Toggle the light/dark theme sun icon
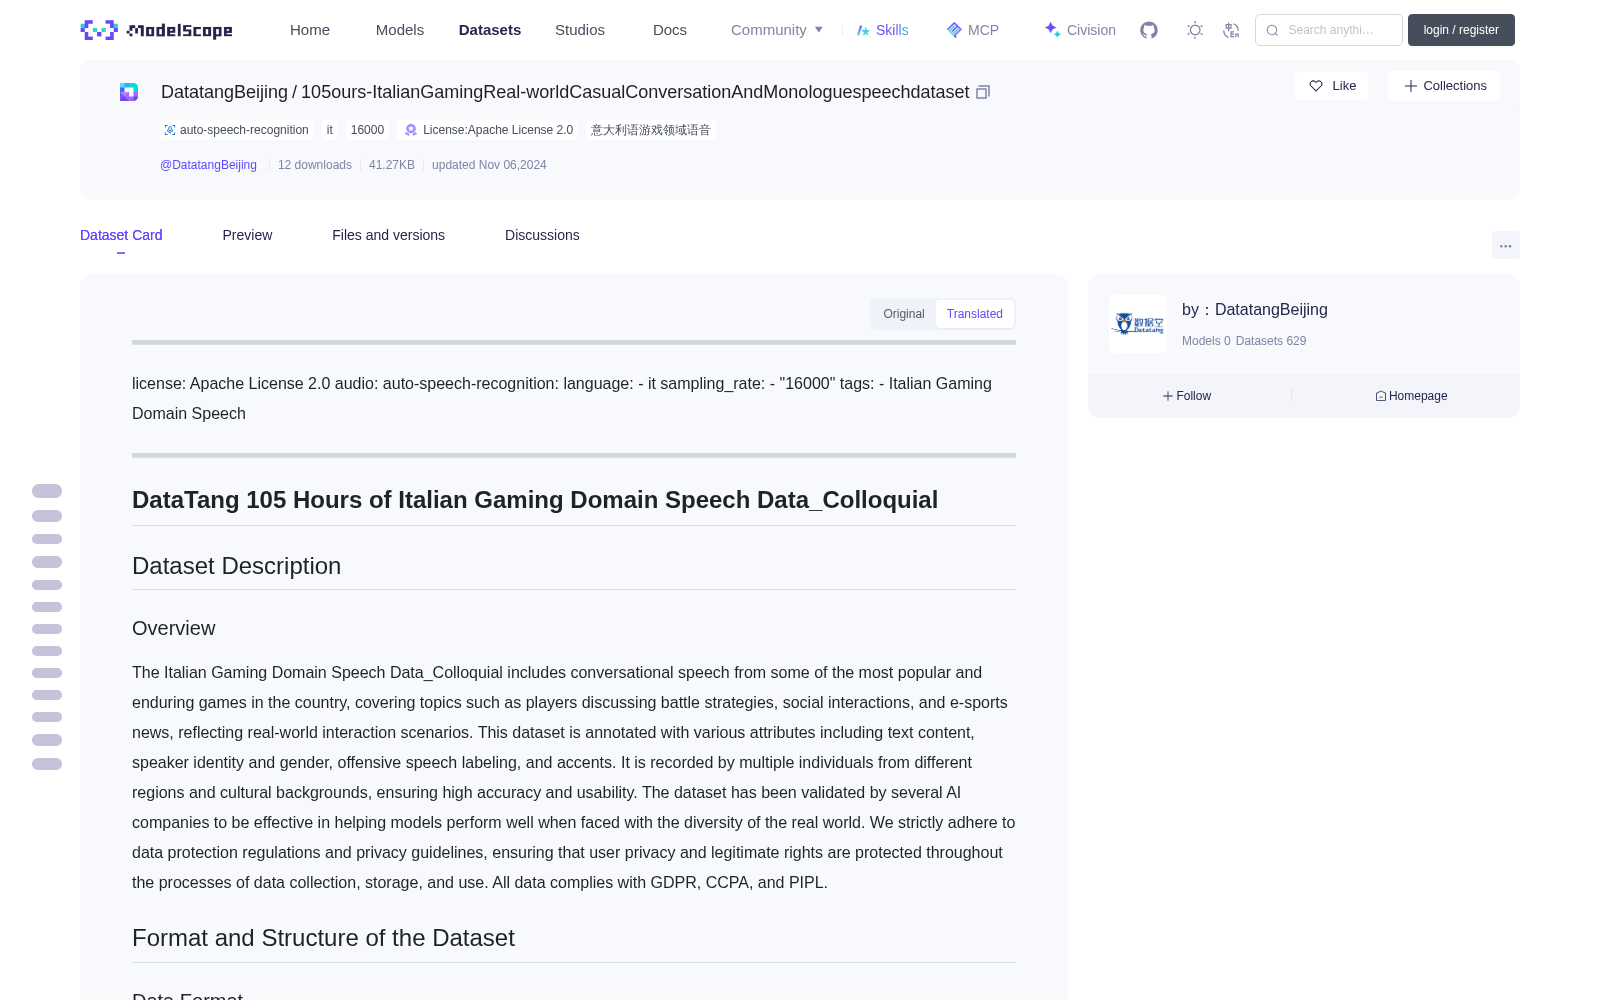This screenshot has width=1600, height=1000. tap(1195, 30)
